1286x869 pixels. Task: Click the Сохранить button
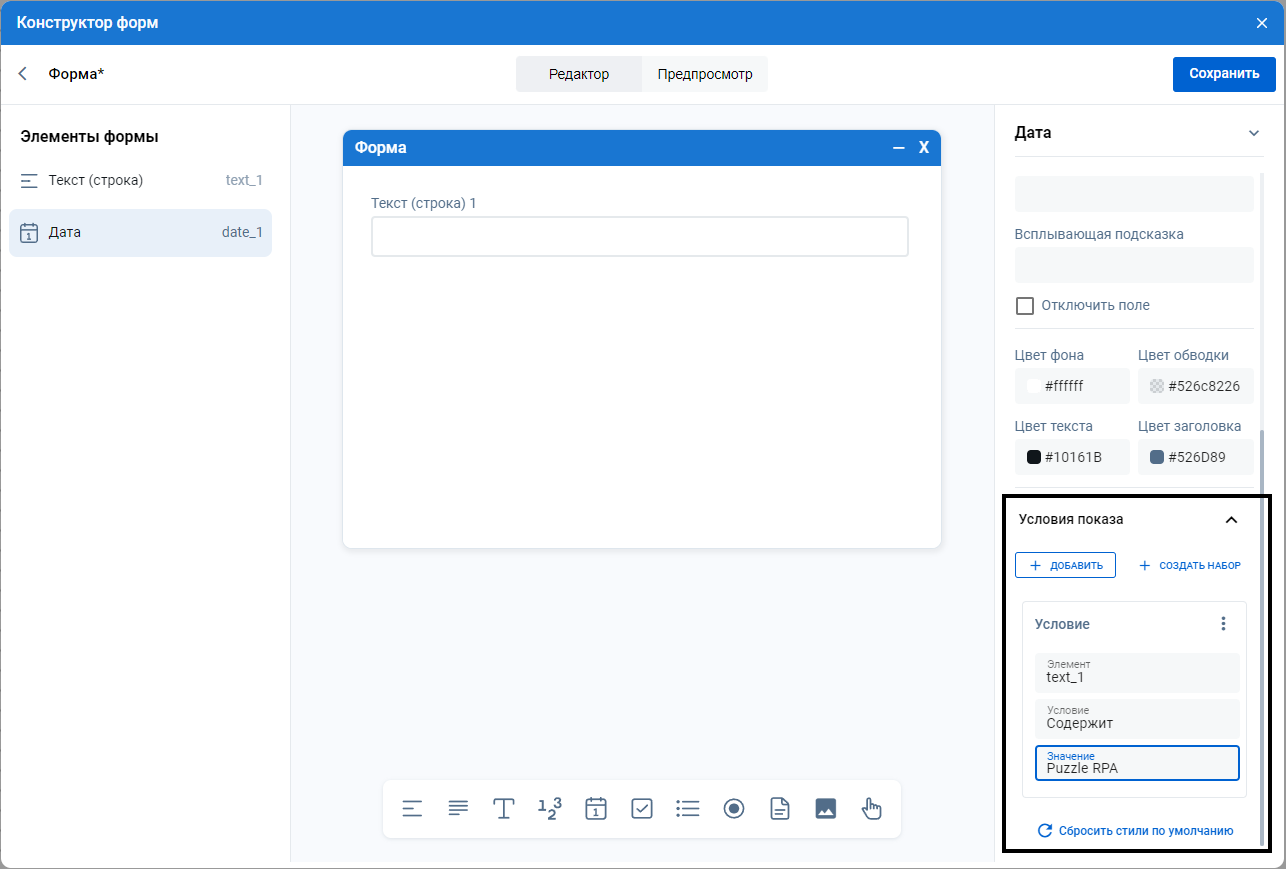(x=1224, y=74)
